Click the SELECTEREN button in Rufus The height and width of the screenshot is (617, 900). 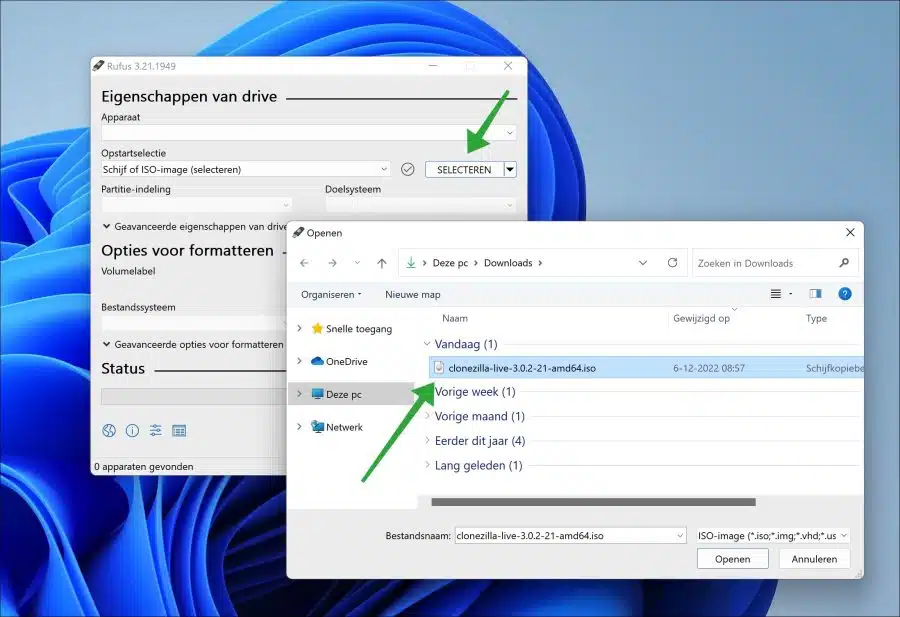coord(464,169)
